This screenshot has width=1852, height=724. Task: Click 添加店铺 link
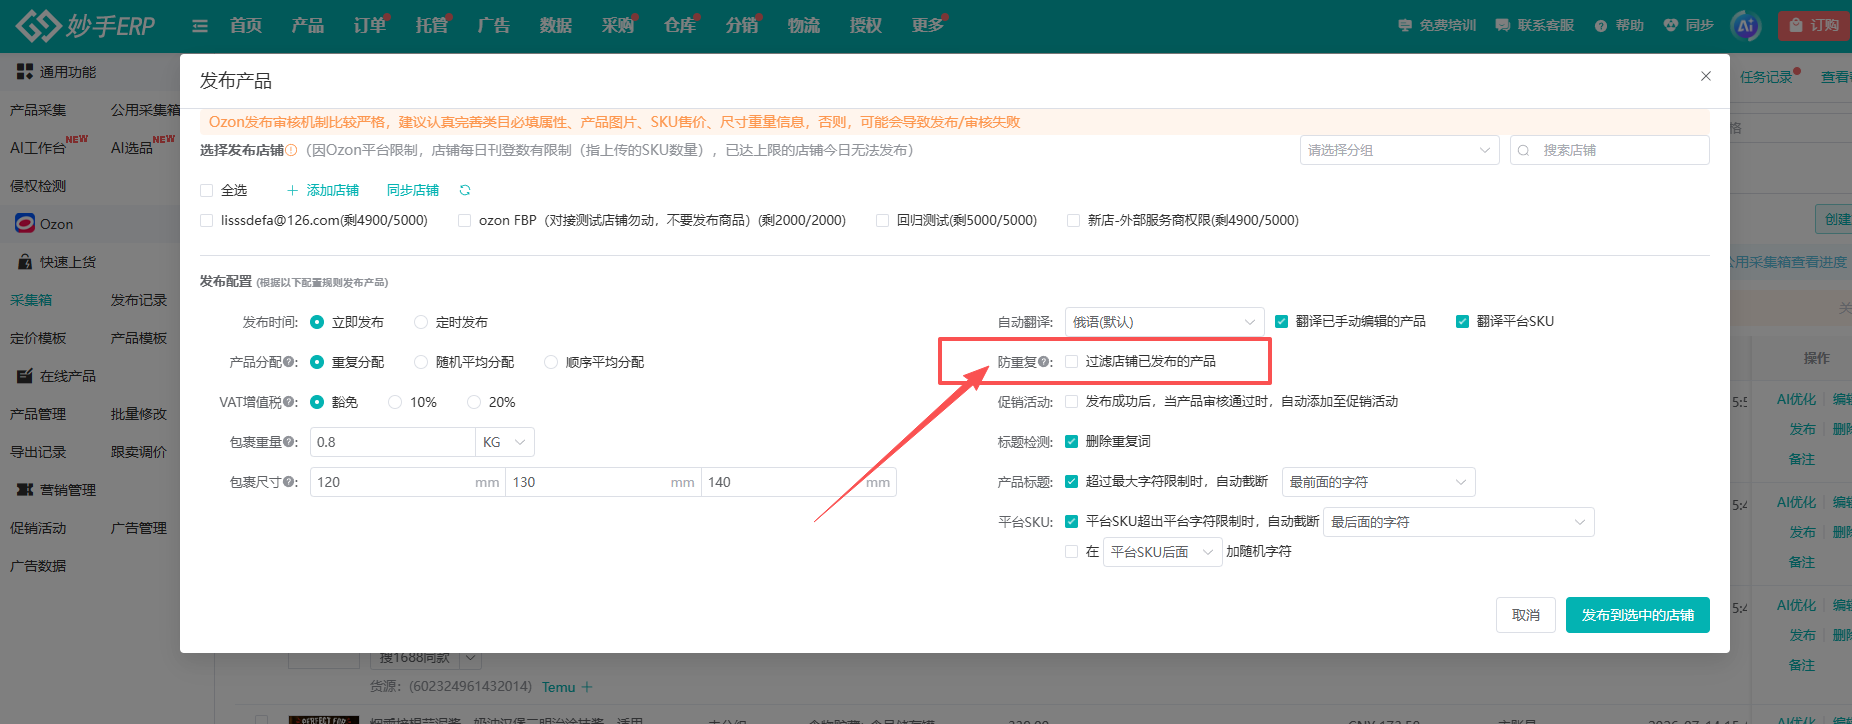323,190
